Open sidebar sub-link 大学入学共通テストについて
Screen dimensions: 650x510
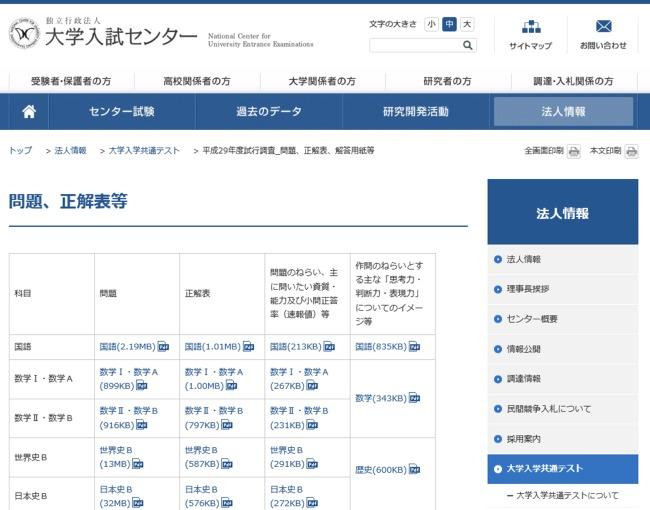pos(567,495)
